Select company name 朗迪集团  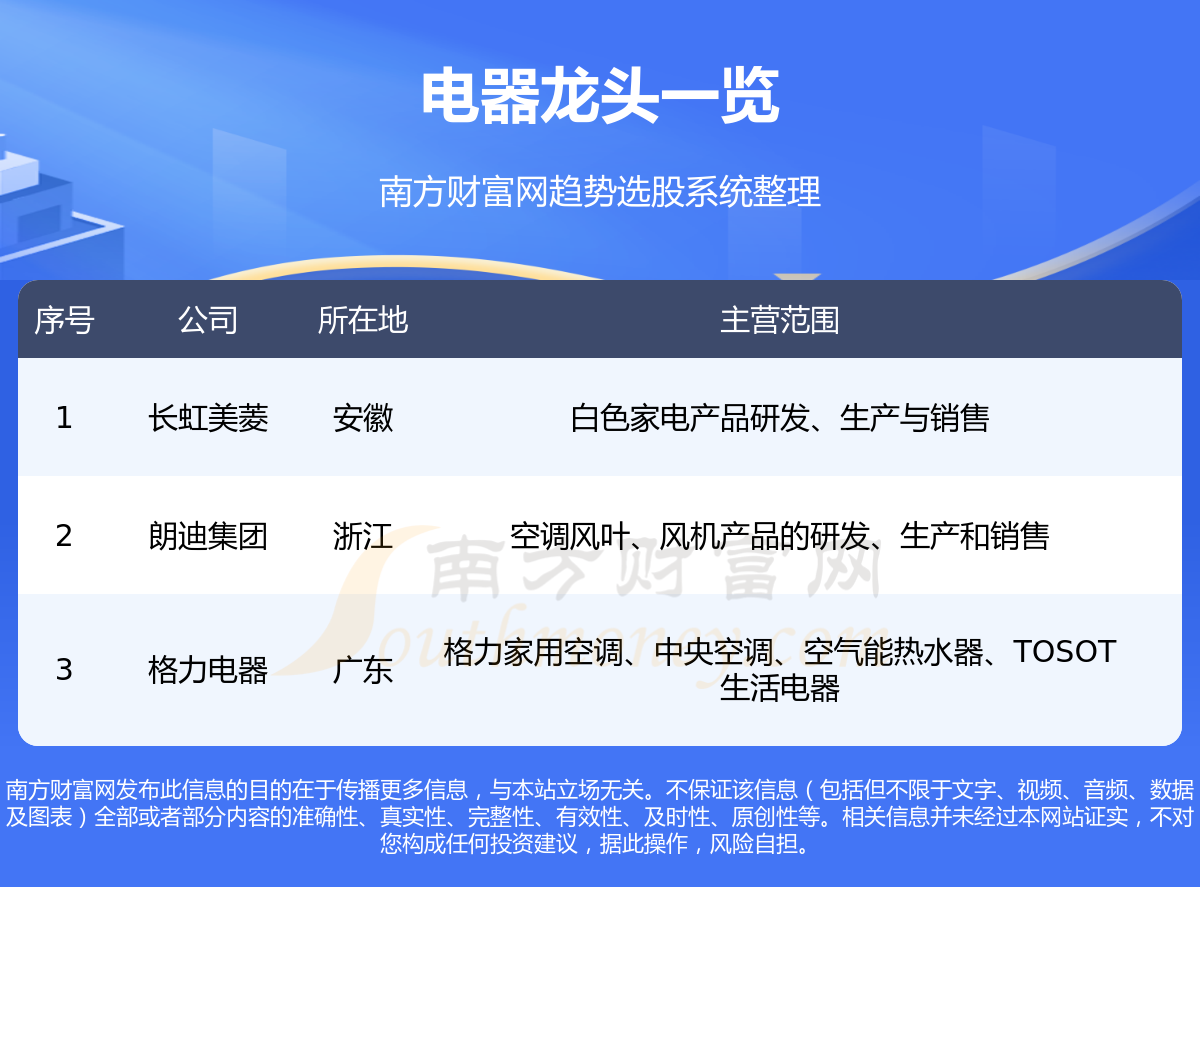click(208, 536)
